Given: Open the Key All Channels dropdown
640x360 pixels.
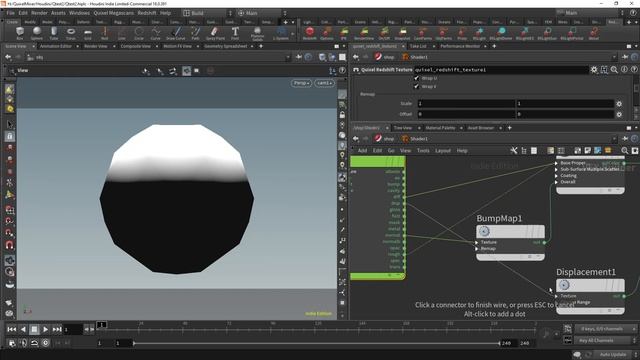Looking at the screenshot, I should pyautogui.click(x=606, y=340).
